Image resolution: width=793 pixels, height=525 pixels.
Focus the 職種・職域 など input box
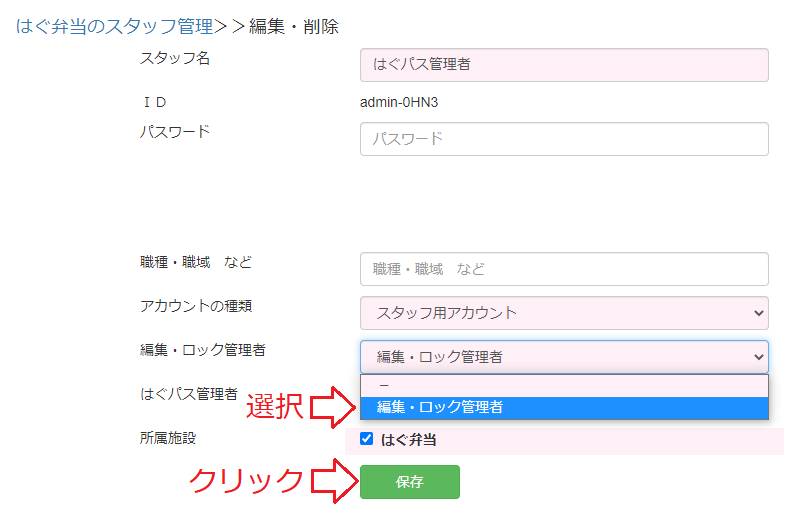tap(564, 269)
